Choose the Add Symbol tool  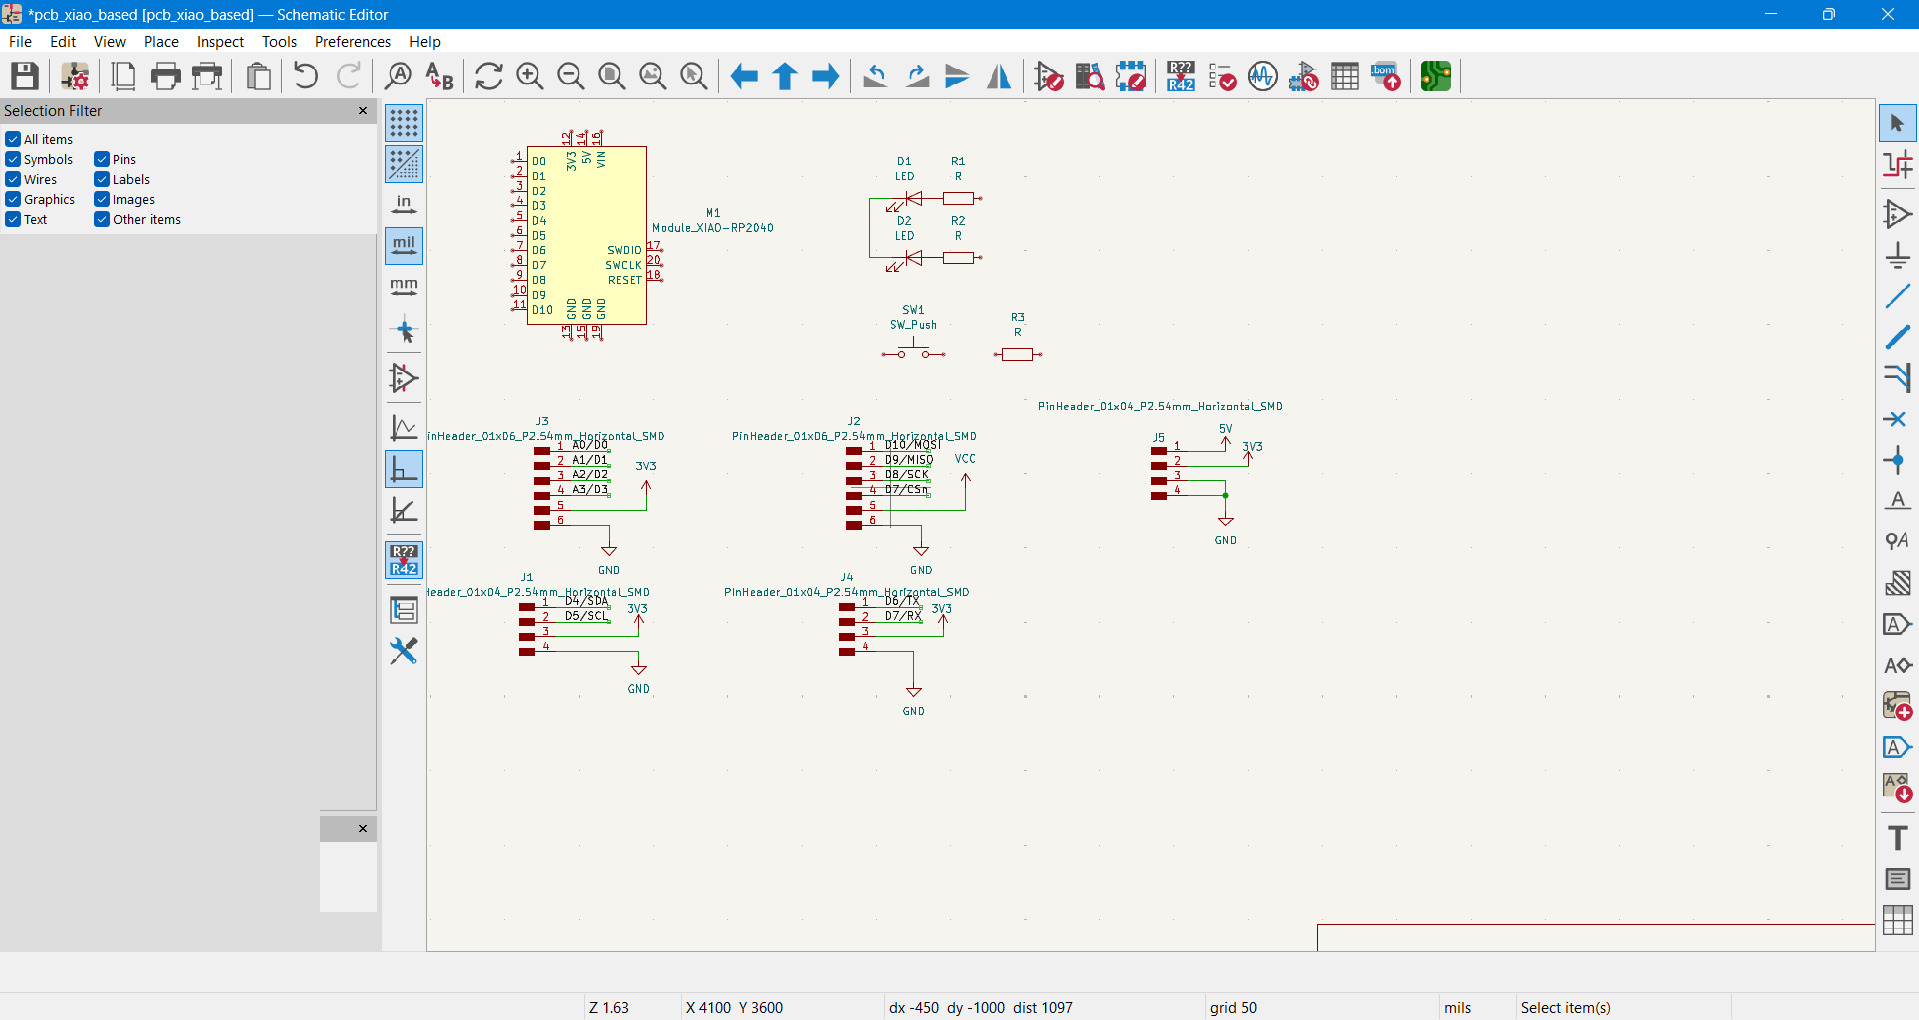[1897, 213]
